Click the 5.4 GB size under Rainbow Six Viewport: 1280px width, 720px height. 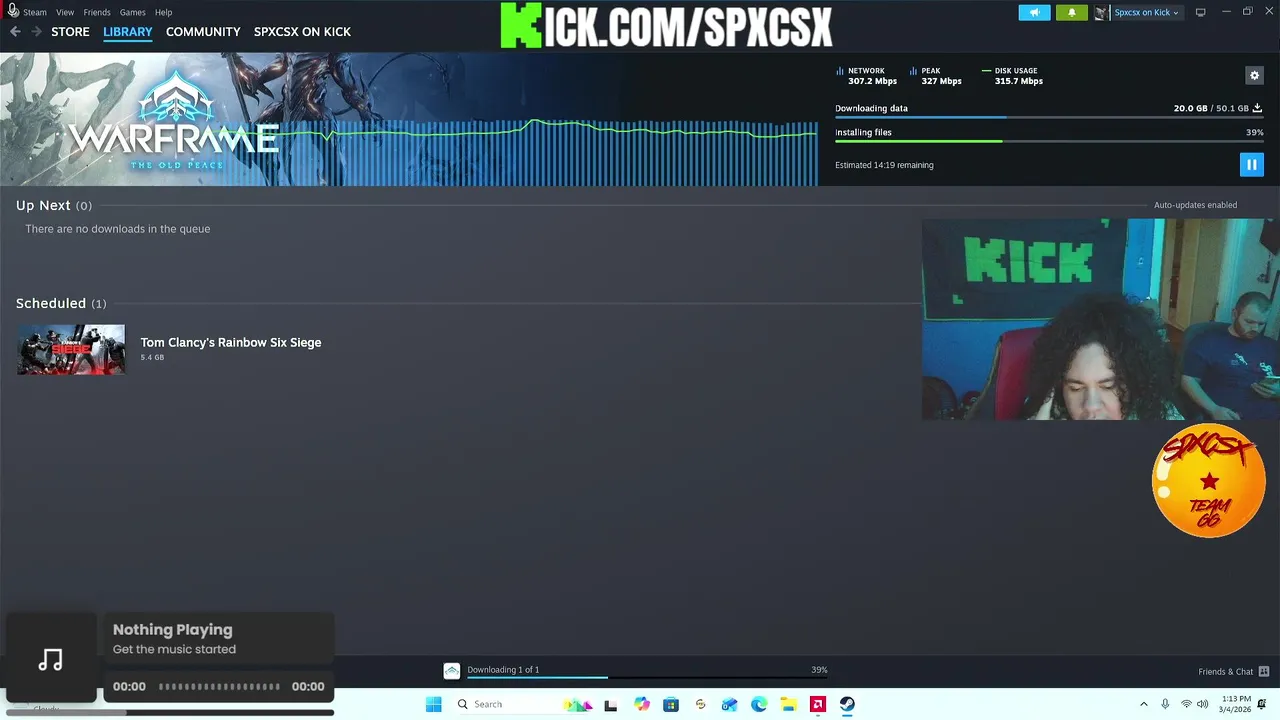152,358
